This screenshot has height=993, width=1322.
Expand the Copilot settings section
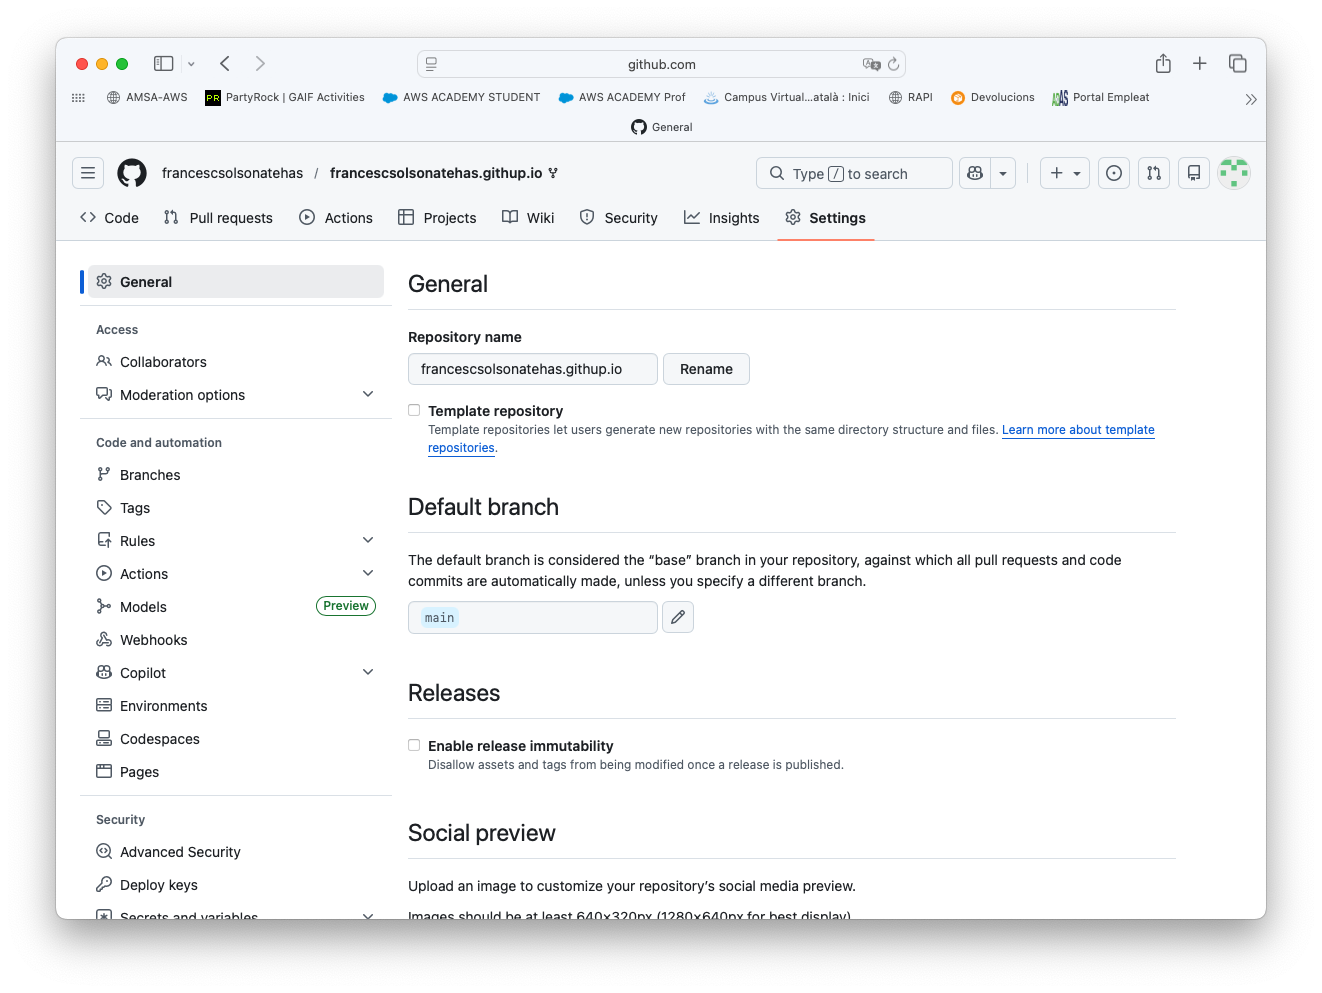click(x=368, y=673)
